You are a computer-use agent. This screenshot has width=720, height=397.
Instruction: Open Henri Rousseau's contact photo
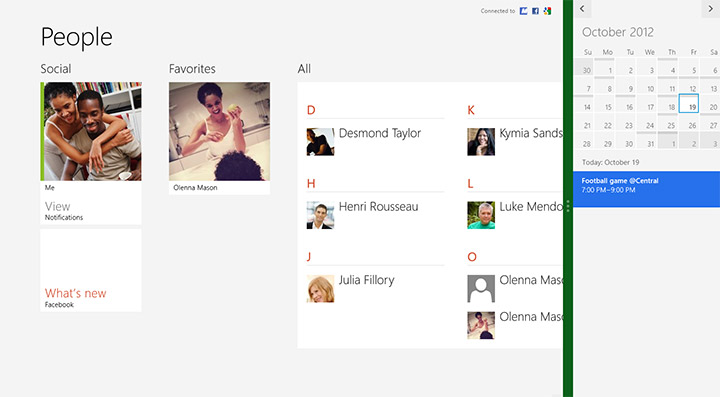321,215
